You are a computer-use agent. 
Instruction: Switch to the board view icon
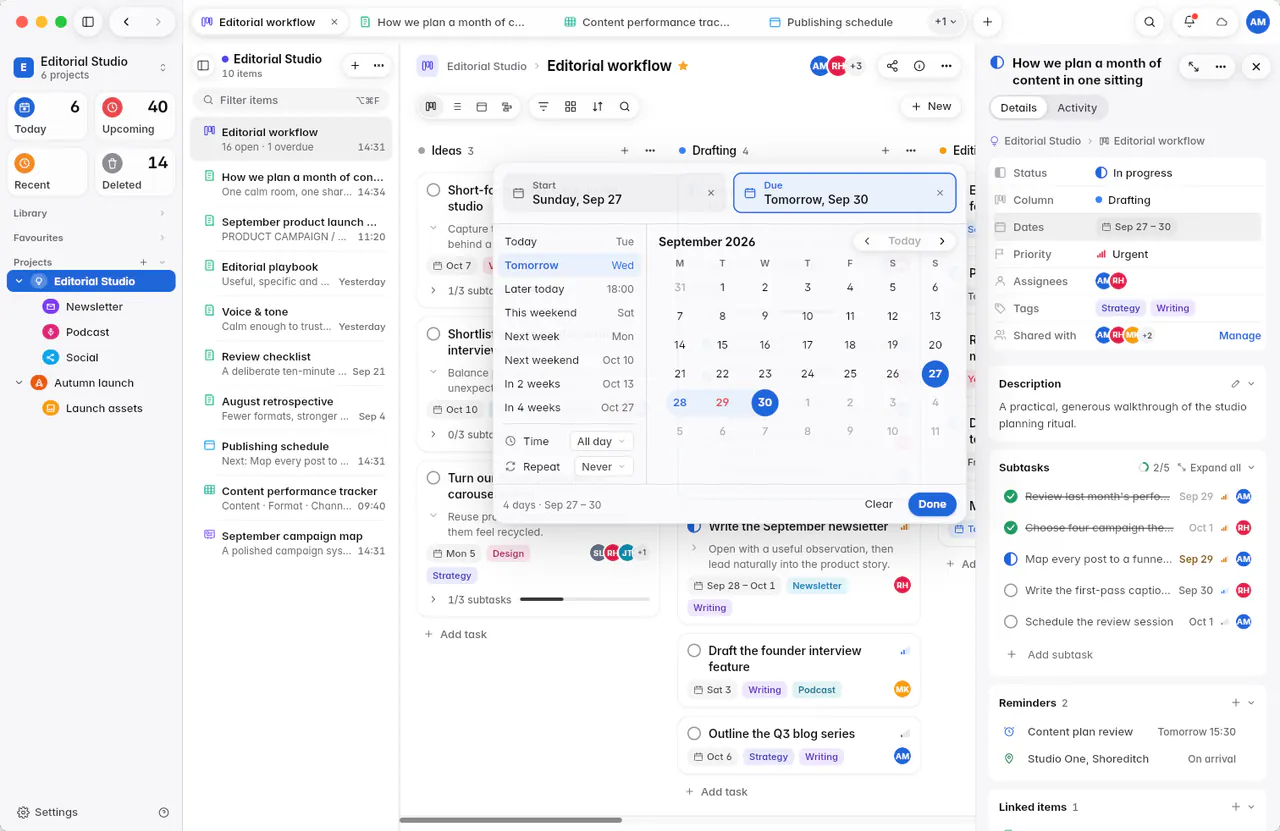point(431,106)
